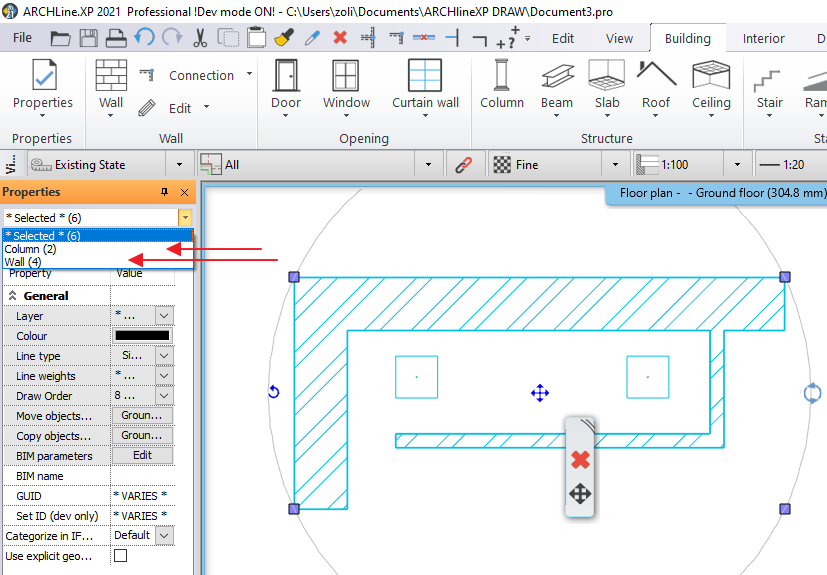
Task: Select the Door tool
Action: [286, 84]
